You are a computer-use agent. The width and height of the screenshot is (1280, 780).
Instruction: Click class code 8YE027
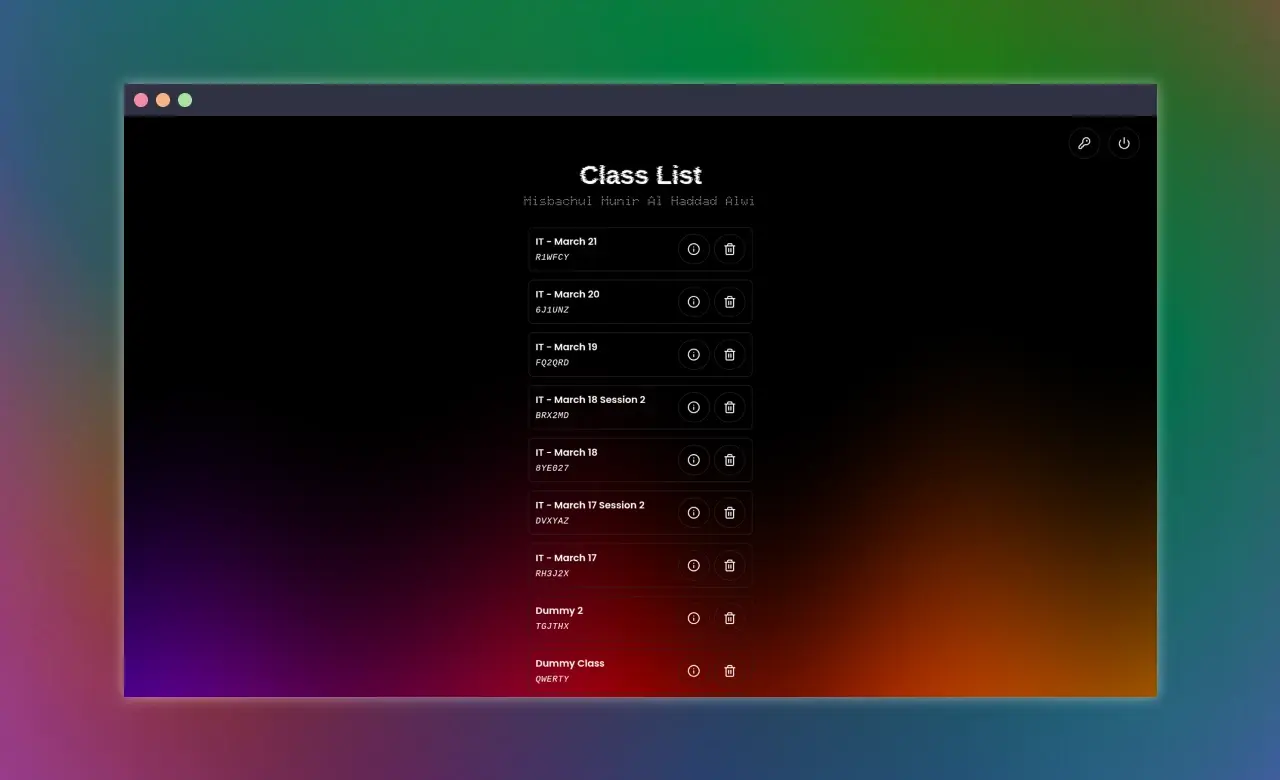tap(552, 468)
